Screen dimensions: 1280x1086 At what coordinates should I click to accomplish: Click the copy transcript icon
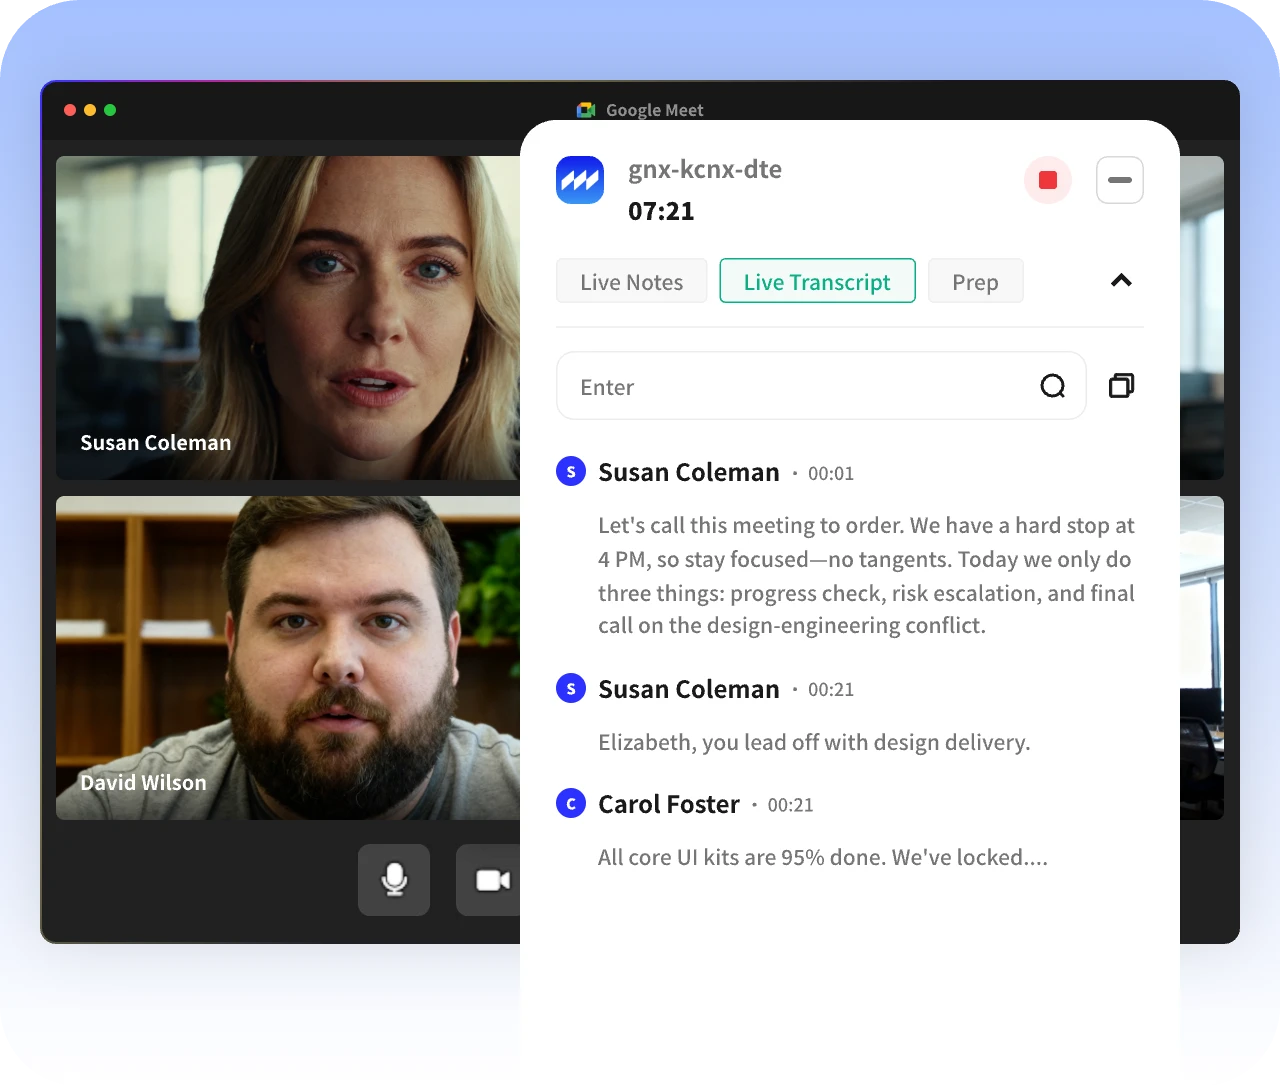1120,385
